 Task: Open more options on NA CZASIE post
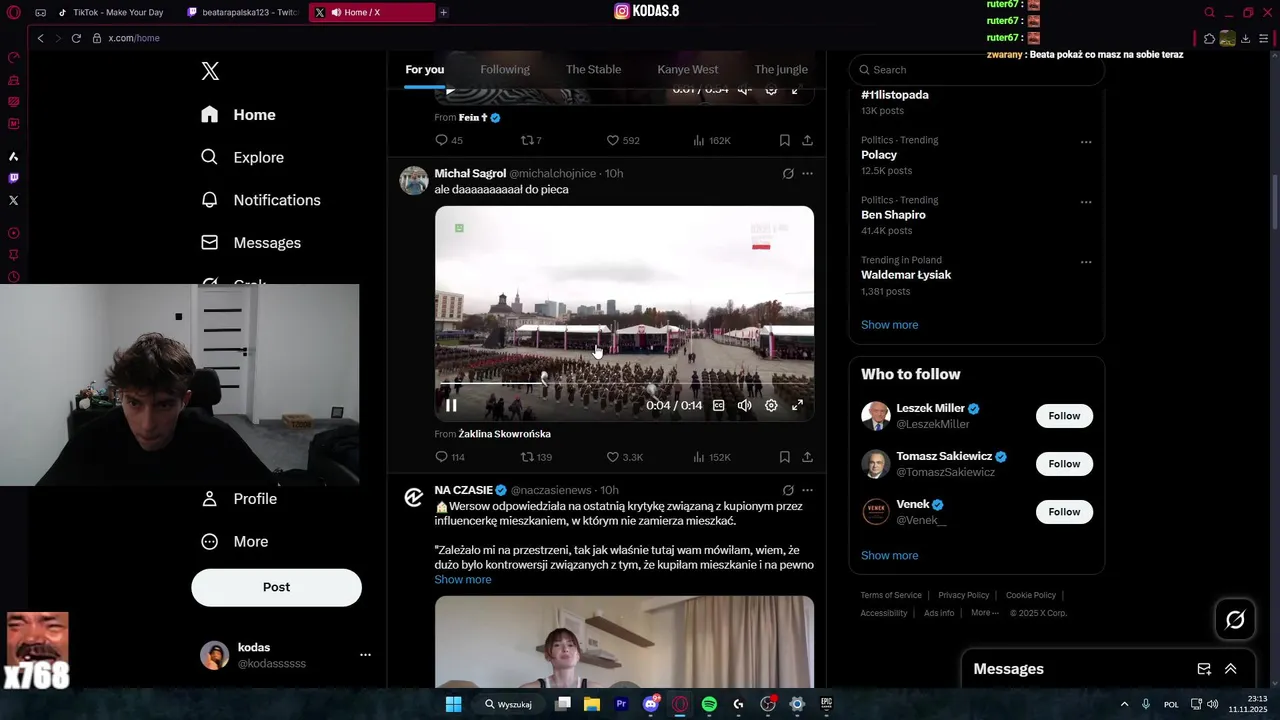coord(807,490)
